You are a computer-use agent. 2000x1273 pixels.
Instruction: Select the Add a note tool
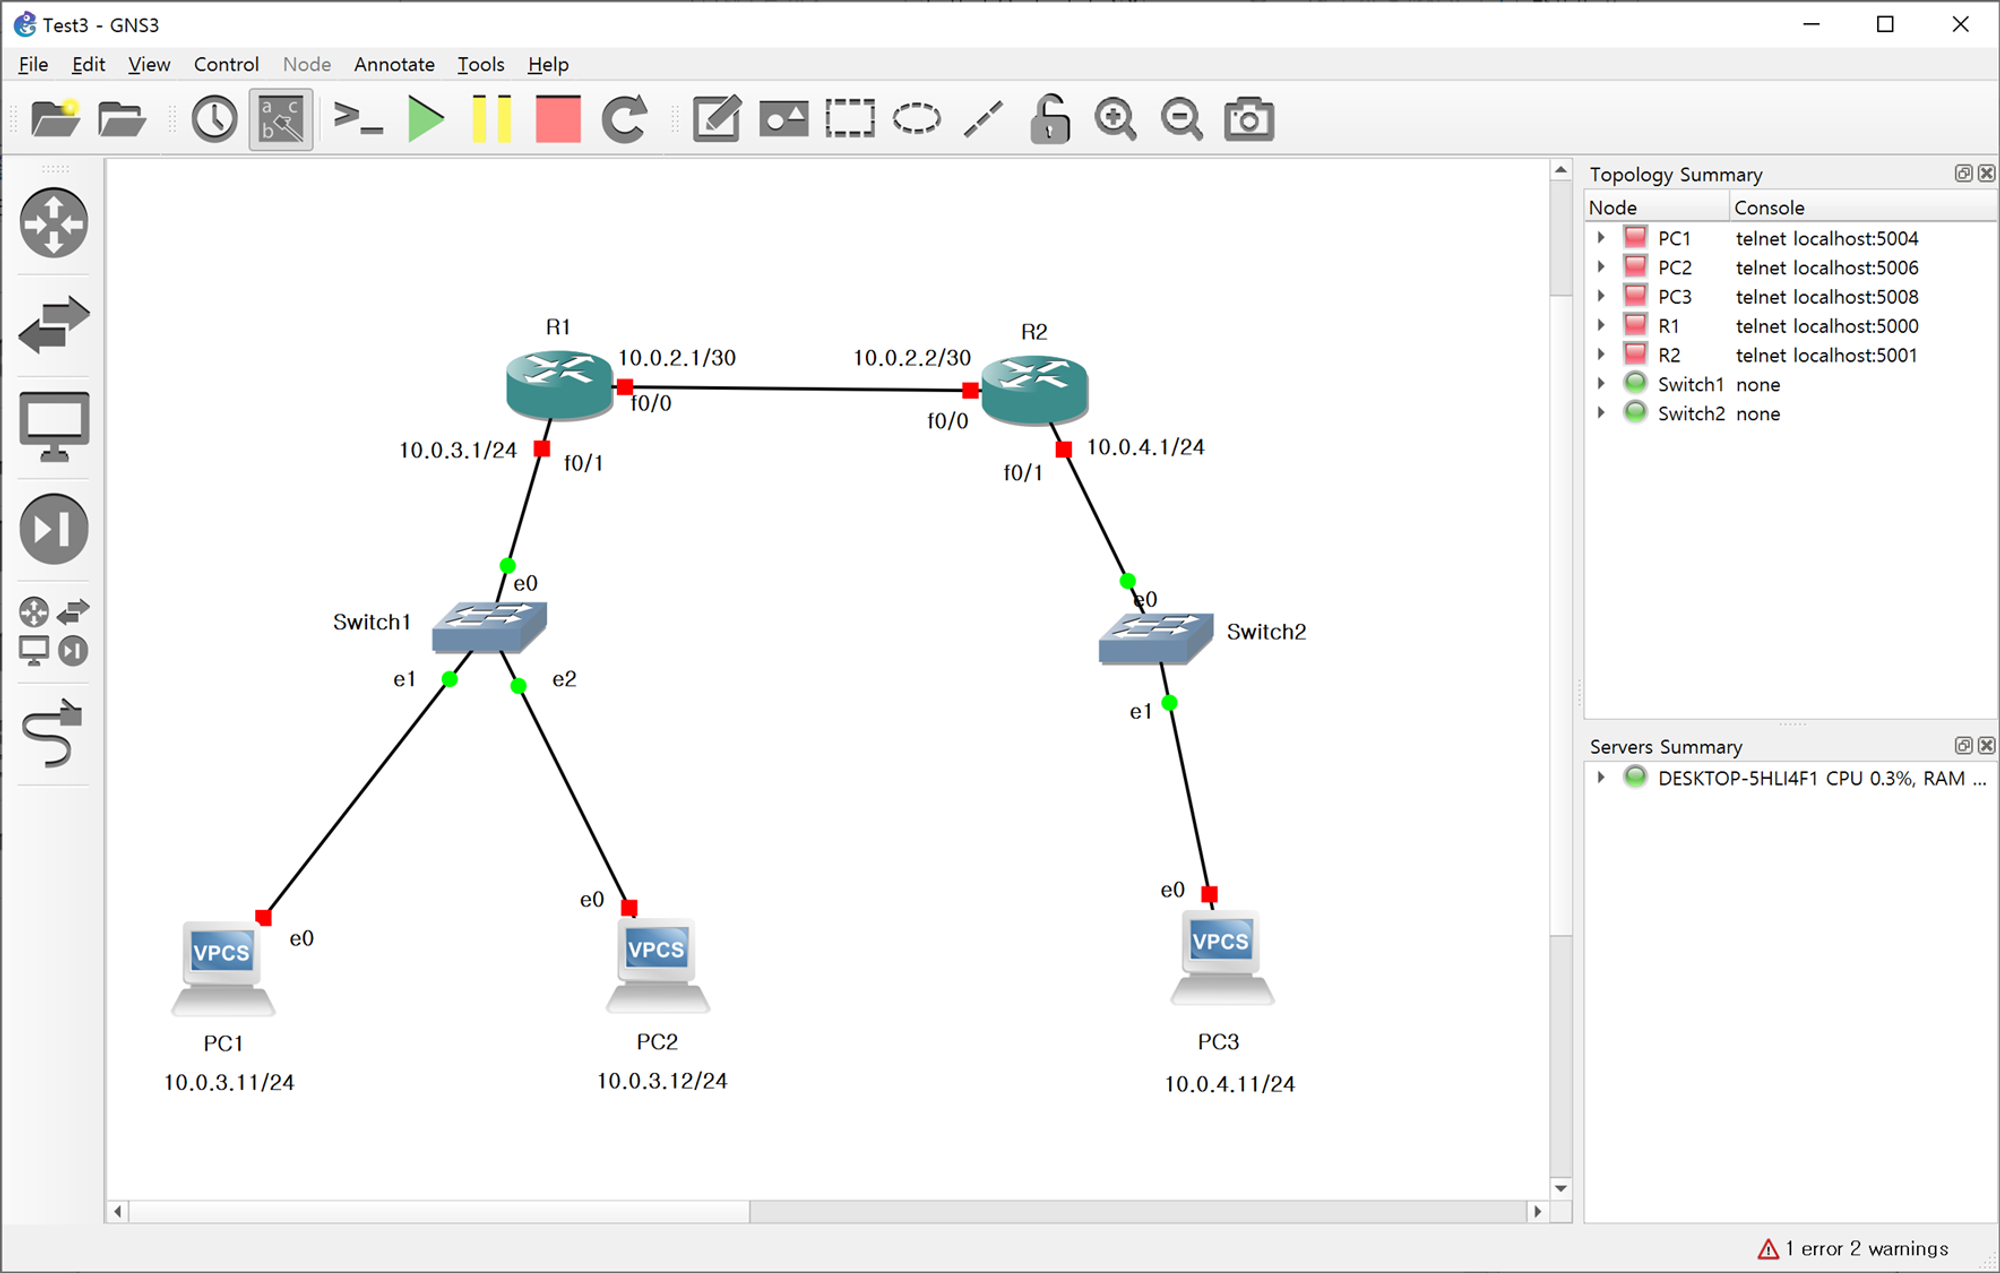click(716, 119)
